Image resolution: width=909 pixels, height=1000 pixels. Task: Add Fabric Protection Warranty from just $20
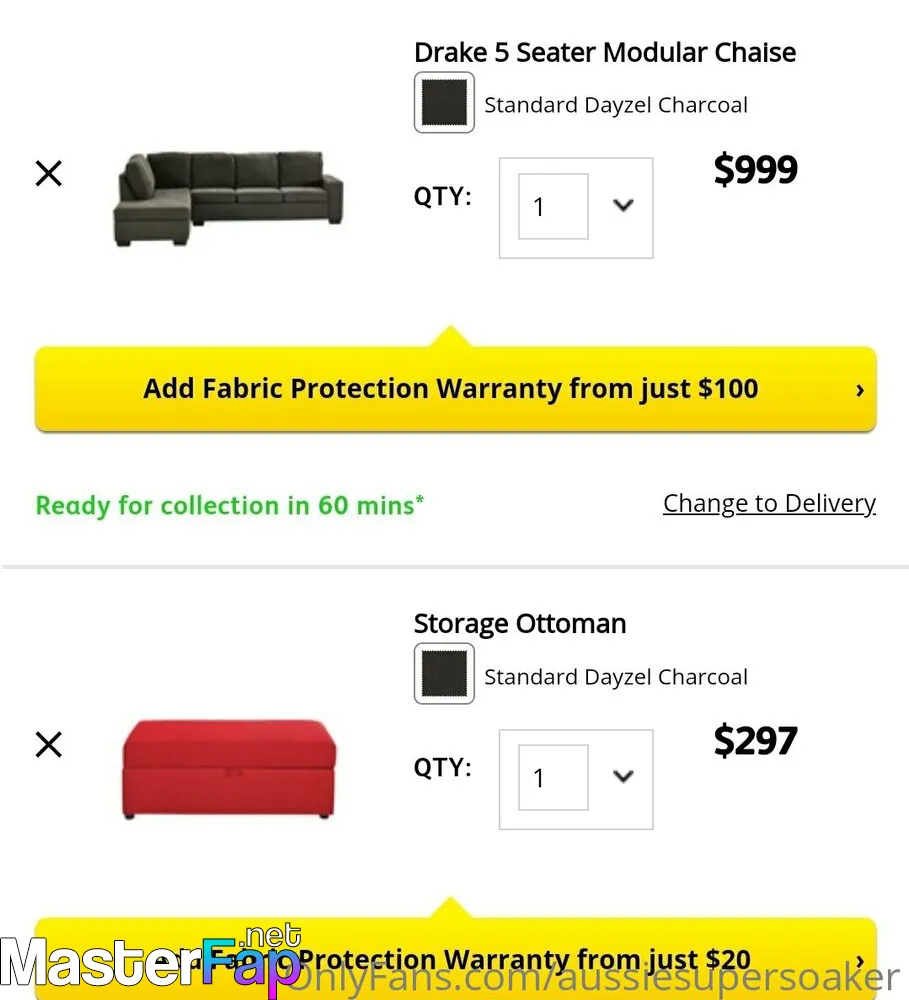pos(455,959)
